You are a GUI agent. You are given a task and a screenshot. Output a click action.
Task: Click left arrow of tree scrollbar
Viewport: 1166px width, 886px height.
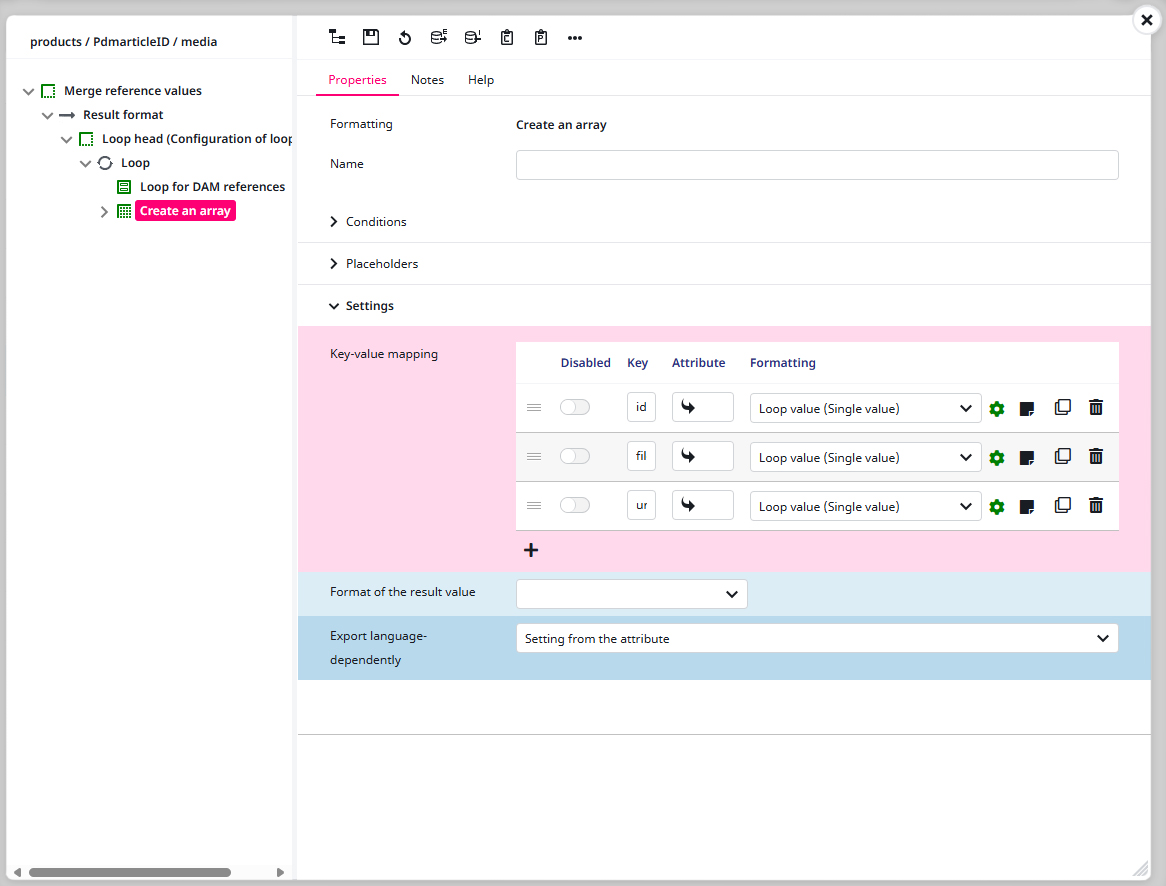click(17, 872)
